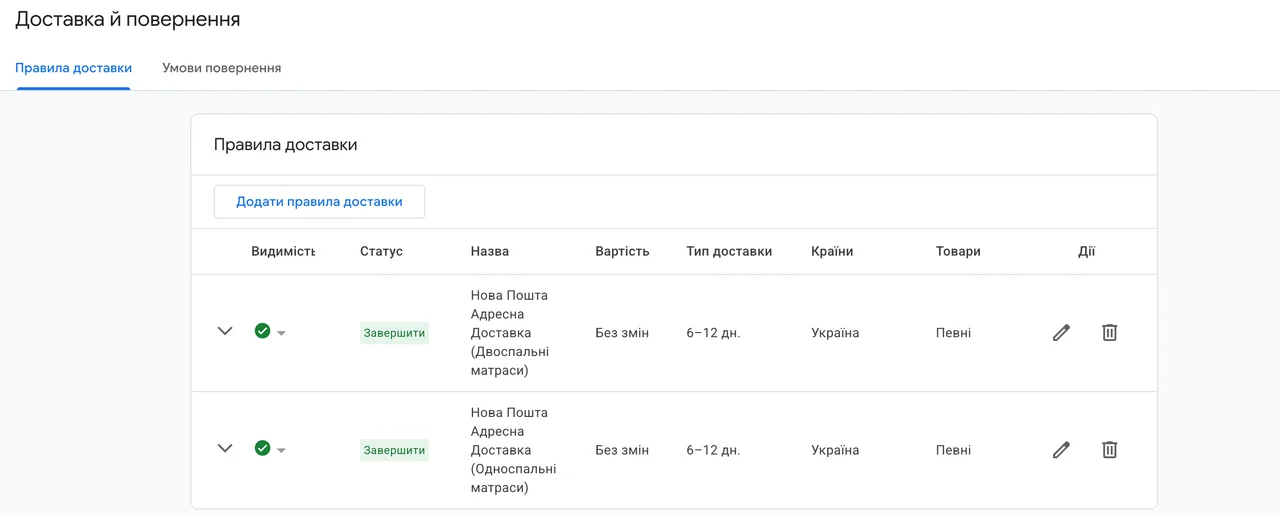Click Україна in Односпальні матраси row
The width and height of the screenshot is (1280, 515).
coord(835,450)
